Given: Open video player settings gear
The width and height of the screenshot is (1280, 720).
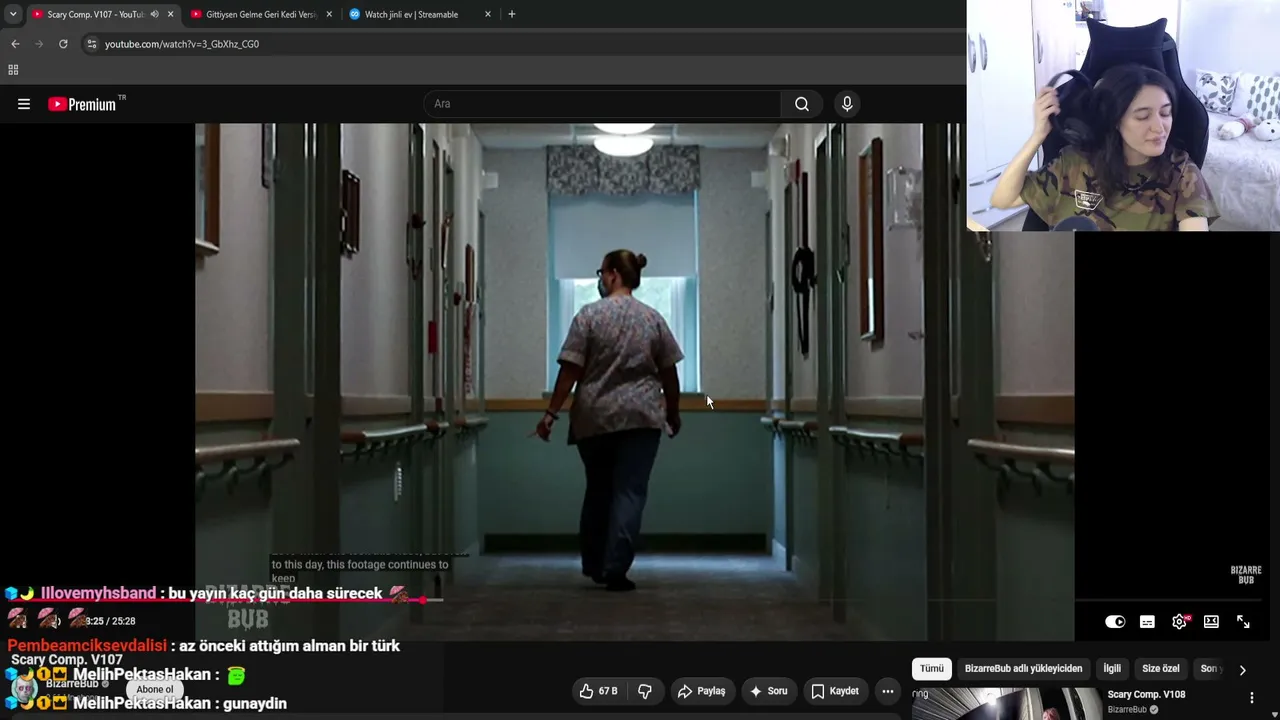Looking at the screenshot, I should (1180, 622).
